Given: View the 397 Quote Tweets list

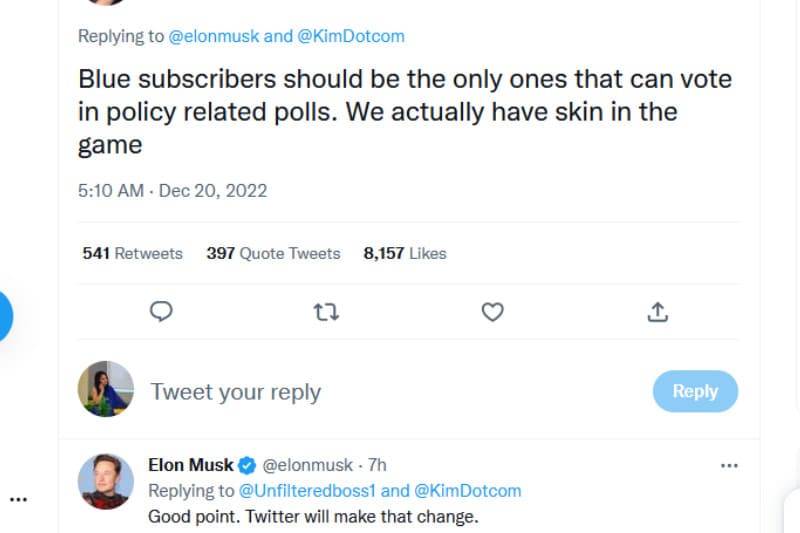Looking at the screenshot, I should coord(273,253).
